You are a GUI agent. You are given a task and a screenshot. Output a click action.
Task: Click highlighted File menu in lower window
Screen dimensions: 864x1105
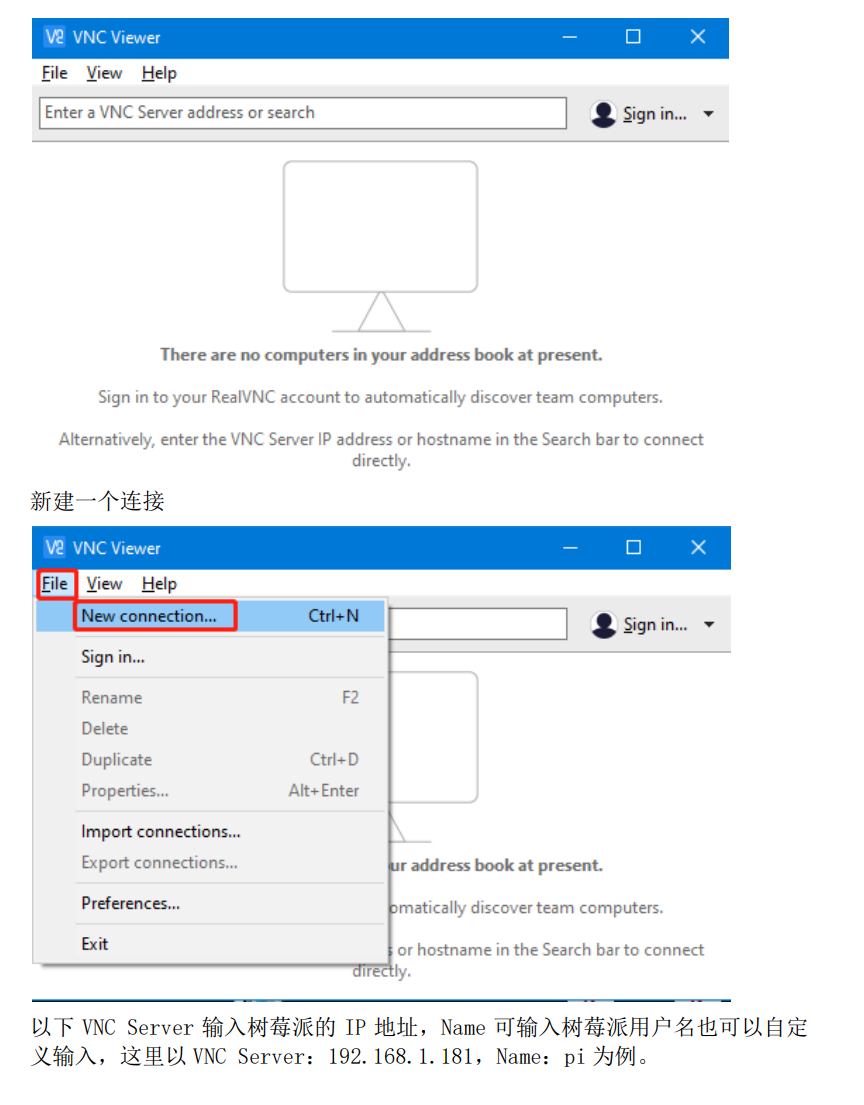point(55,584)
